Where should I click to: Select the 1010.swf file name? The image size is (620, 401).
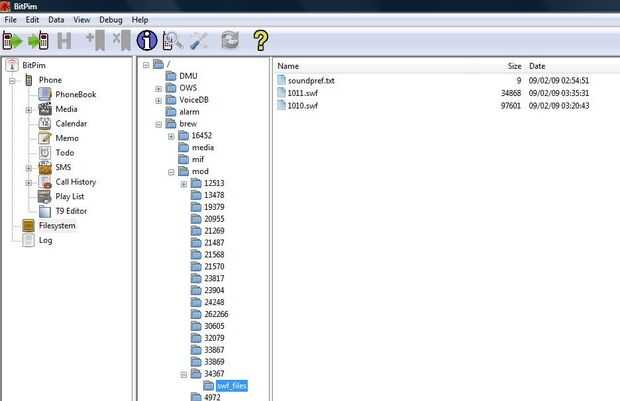pyautogui.click(x=302, y=106)
